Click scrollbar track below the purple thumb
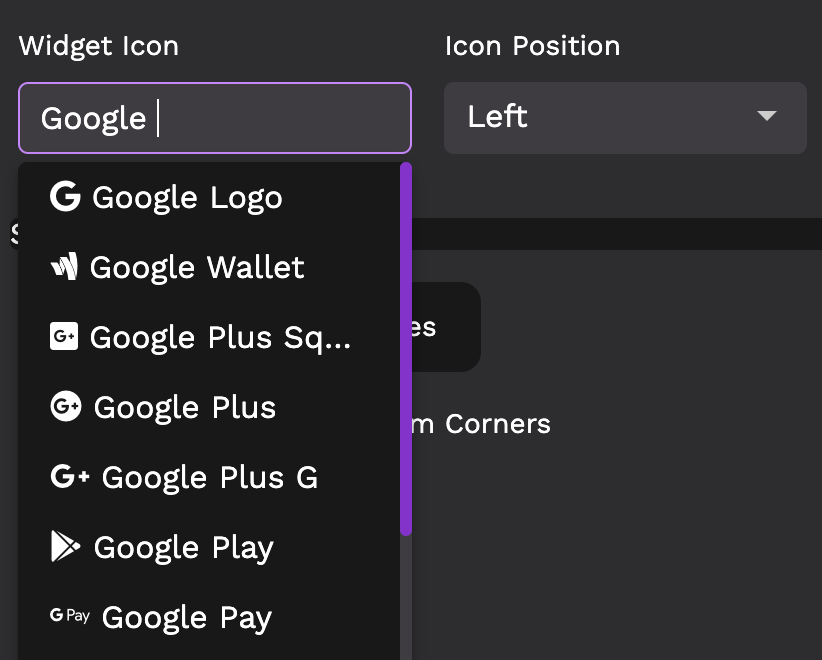 click(406, 600)
